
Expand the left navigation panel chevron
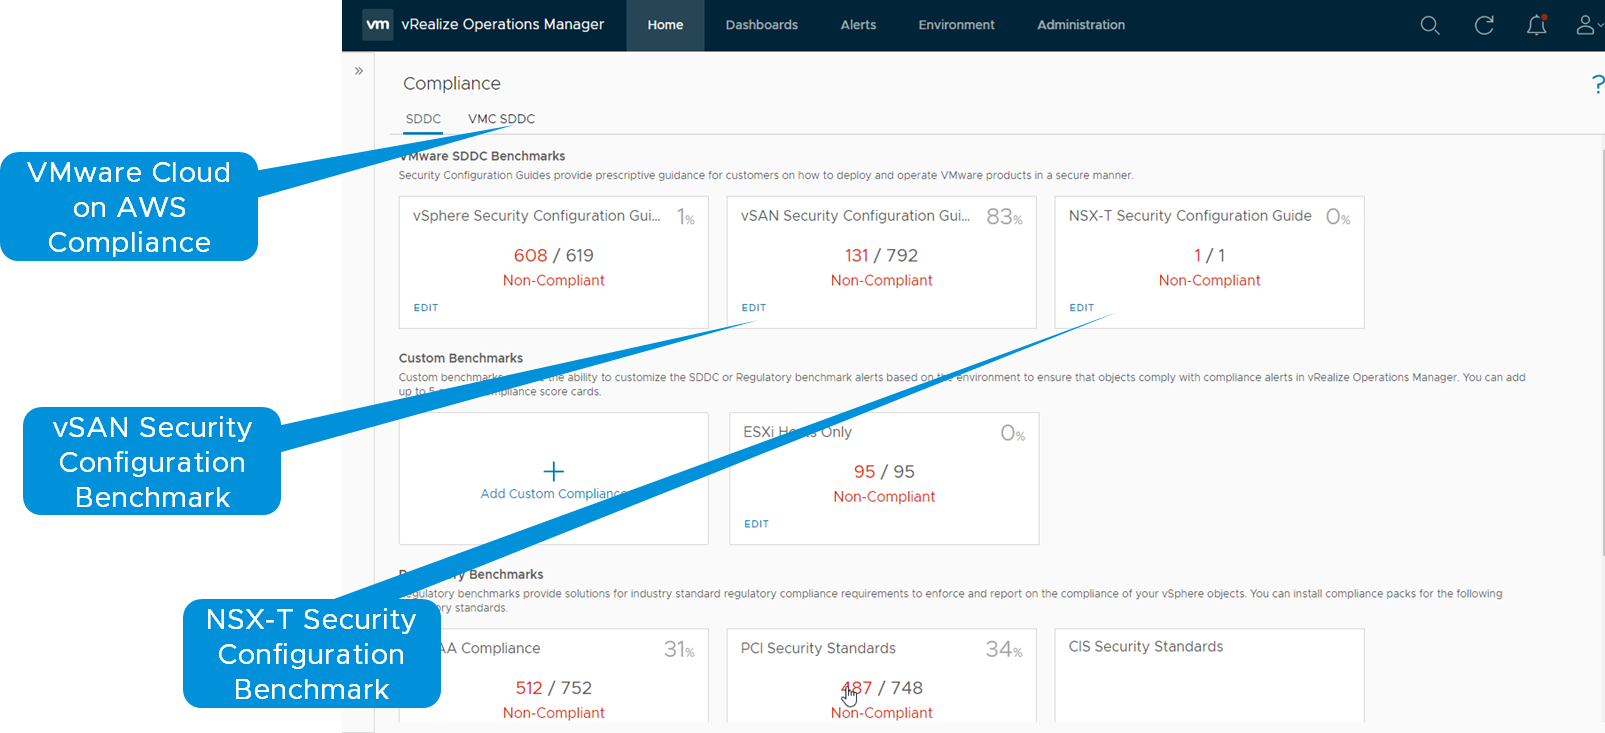click(359, 71)
